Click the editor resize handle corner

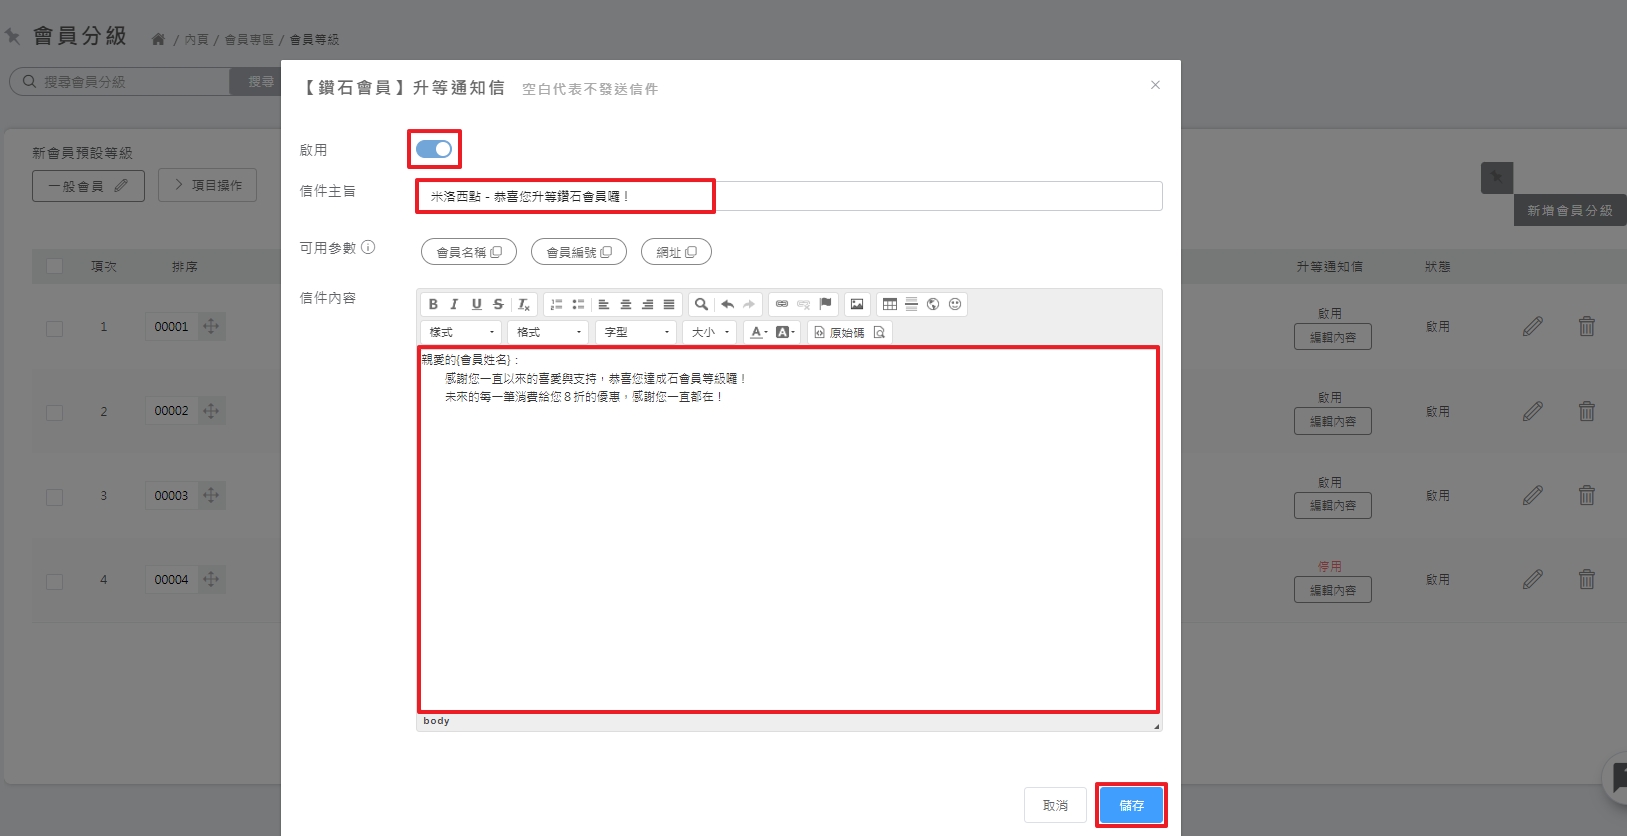(1157, 726)
